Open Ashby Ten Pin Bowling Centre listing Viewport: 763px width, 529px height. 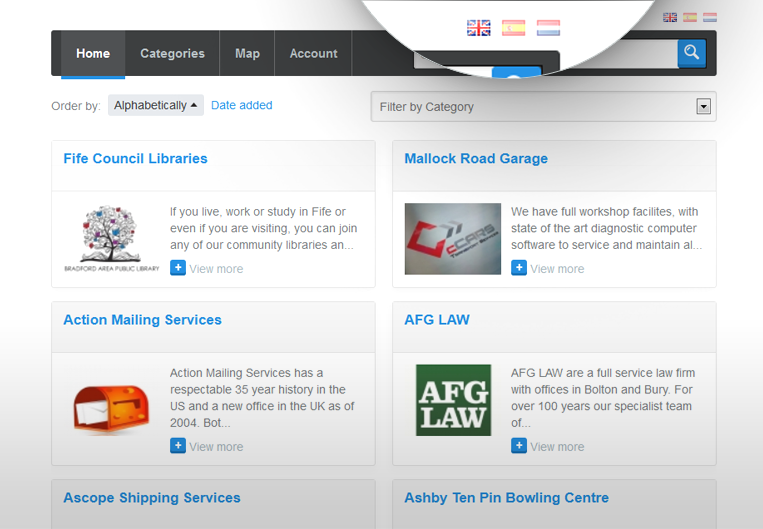tap(507, 498)
